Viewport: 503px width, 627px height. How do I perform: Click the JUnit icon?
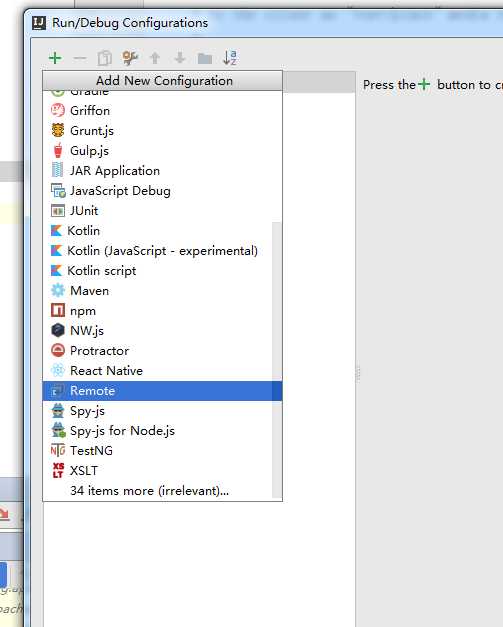[58, 210]
